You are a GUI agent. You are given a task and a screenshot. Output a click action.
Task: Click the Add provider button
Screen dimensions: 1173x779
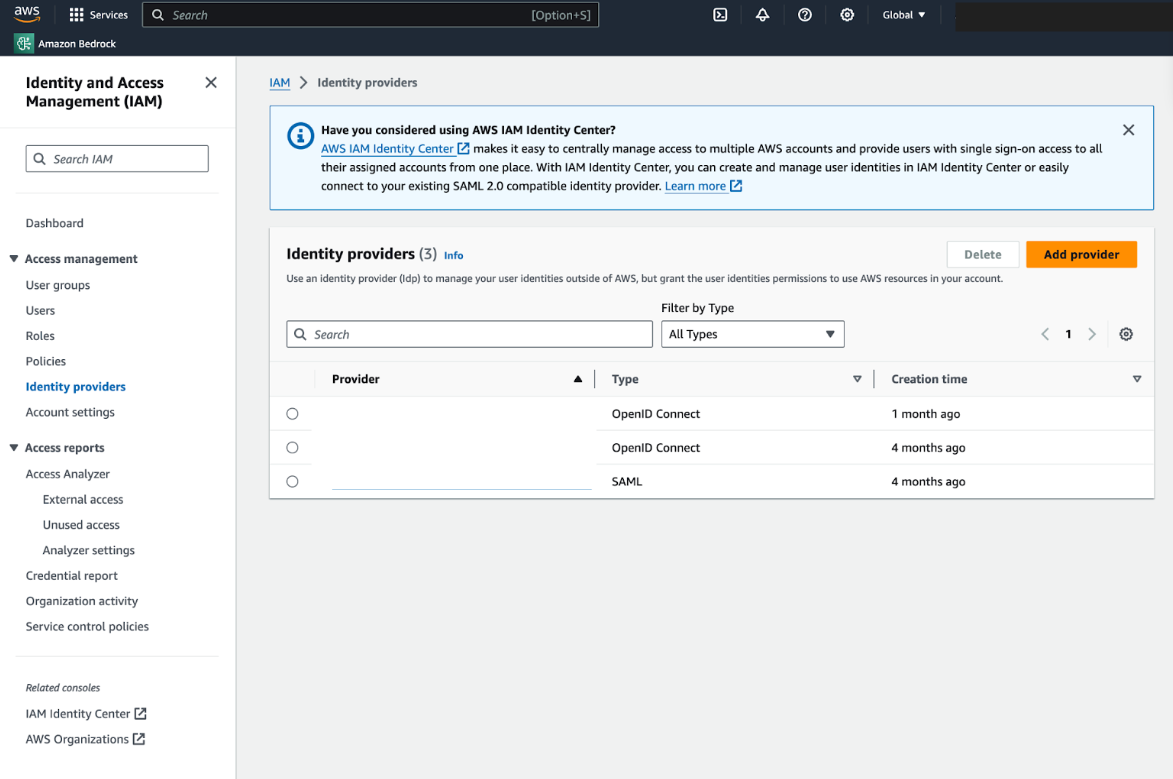[x=1081, y=254]
